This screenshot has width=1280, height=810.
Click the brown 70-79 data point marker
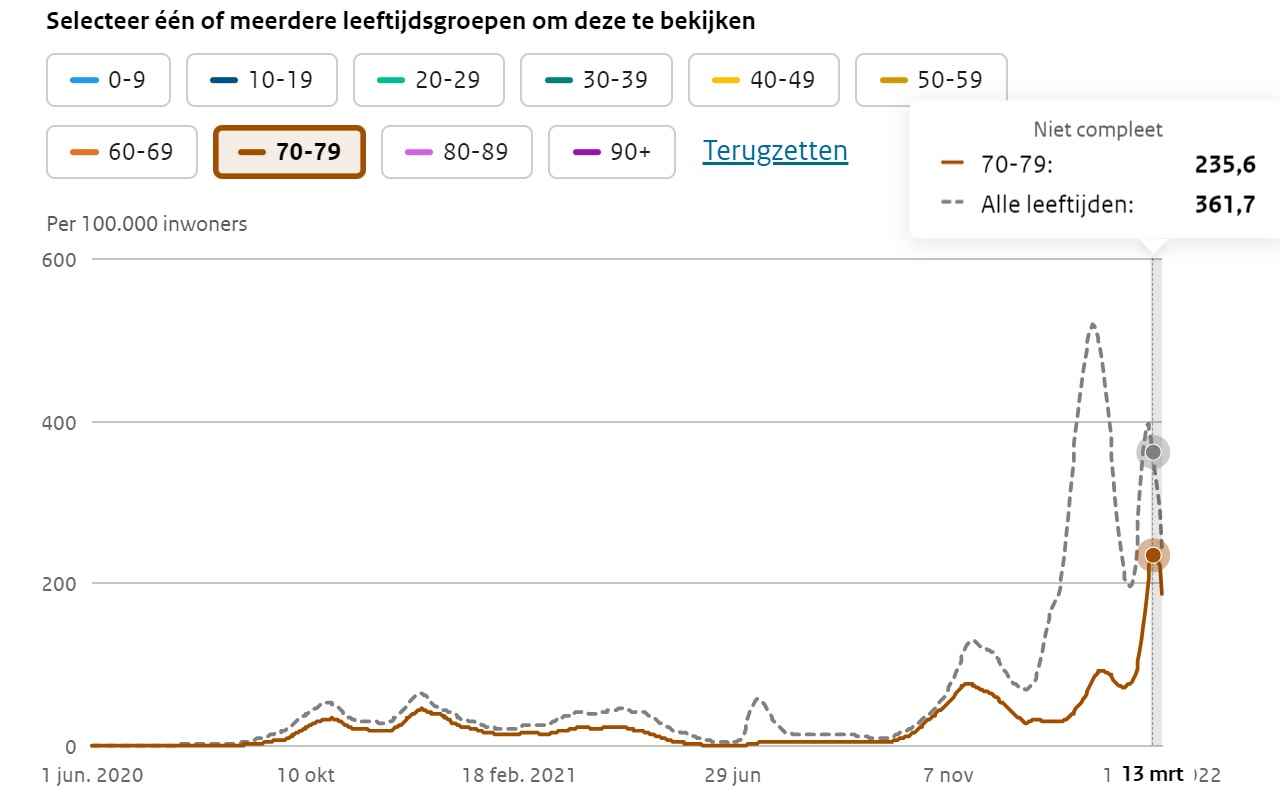pyautogui.click(x=1153, y=555)
